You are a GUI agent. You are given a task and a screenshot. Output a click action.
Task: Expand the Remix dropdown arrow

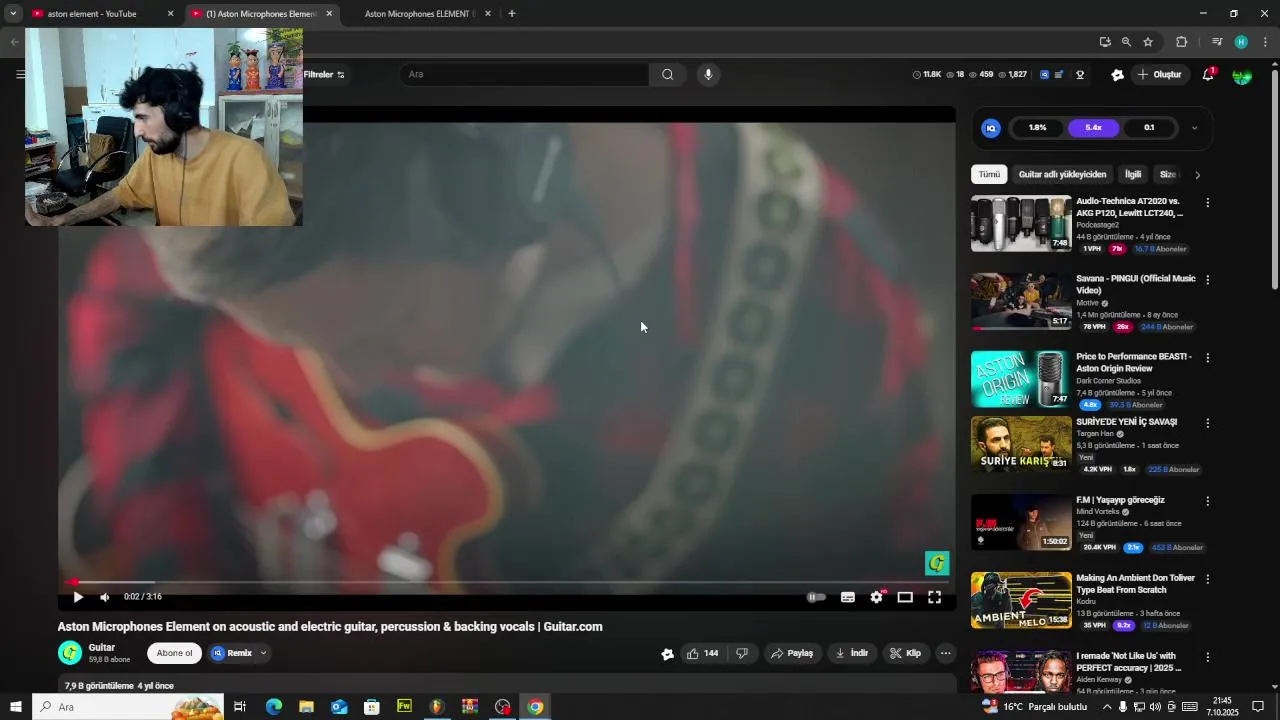(263, 653)
